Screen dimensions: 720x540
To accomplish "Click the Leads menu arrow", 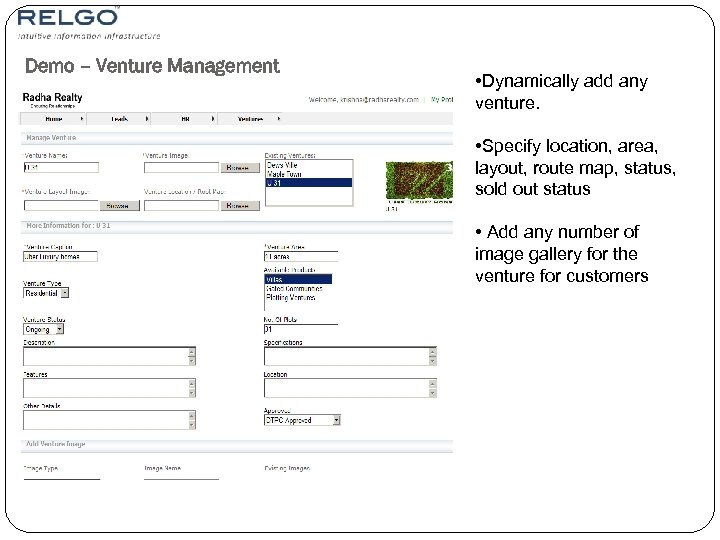I will click(147, 119).
